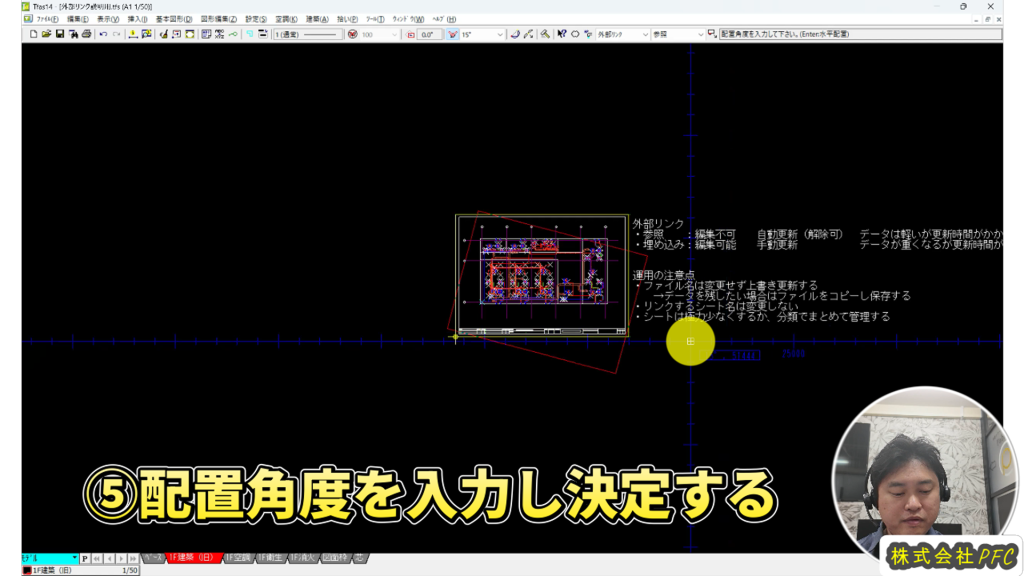Save the drawing with the floppy icon
Viewport: 1024px width, 576px height.
coord(59,34)
